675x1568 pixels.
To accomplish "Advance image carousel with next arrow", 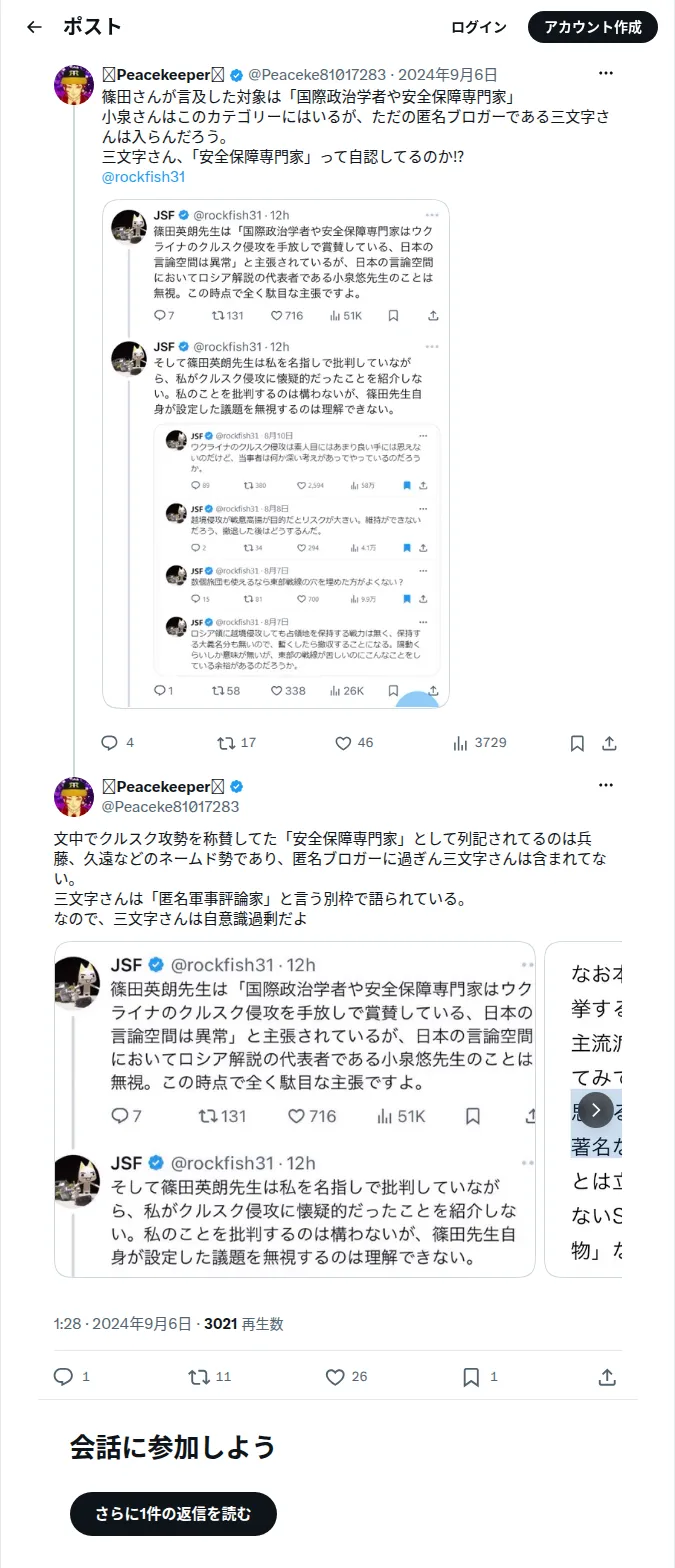I will click(596, 1110).
